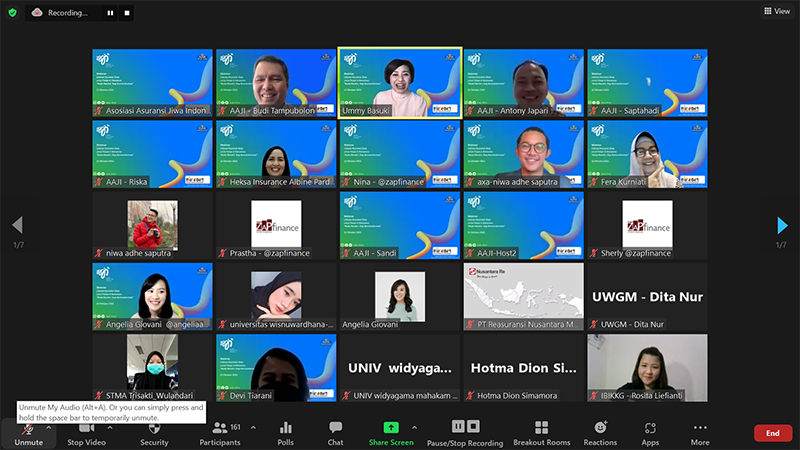Click the AAJI - Riska name label

click(127, 182)
